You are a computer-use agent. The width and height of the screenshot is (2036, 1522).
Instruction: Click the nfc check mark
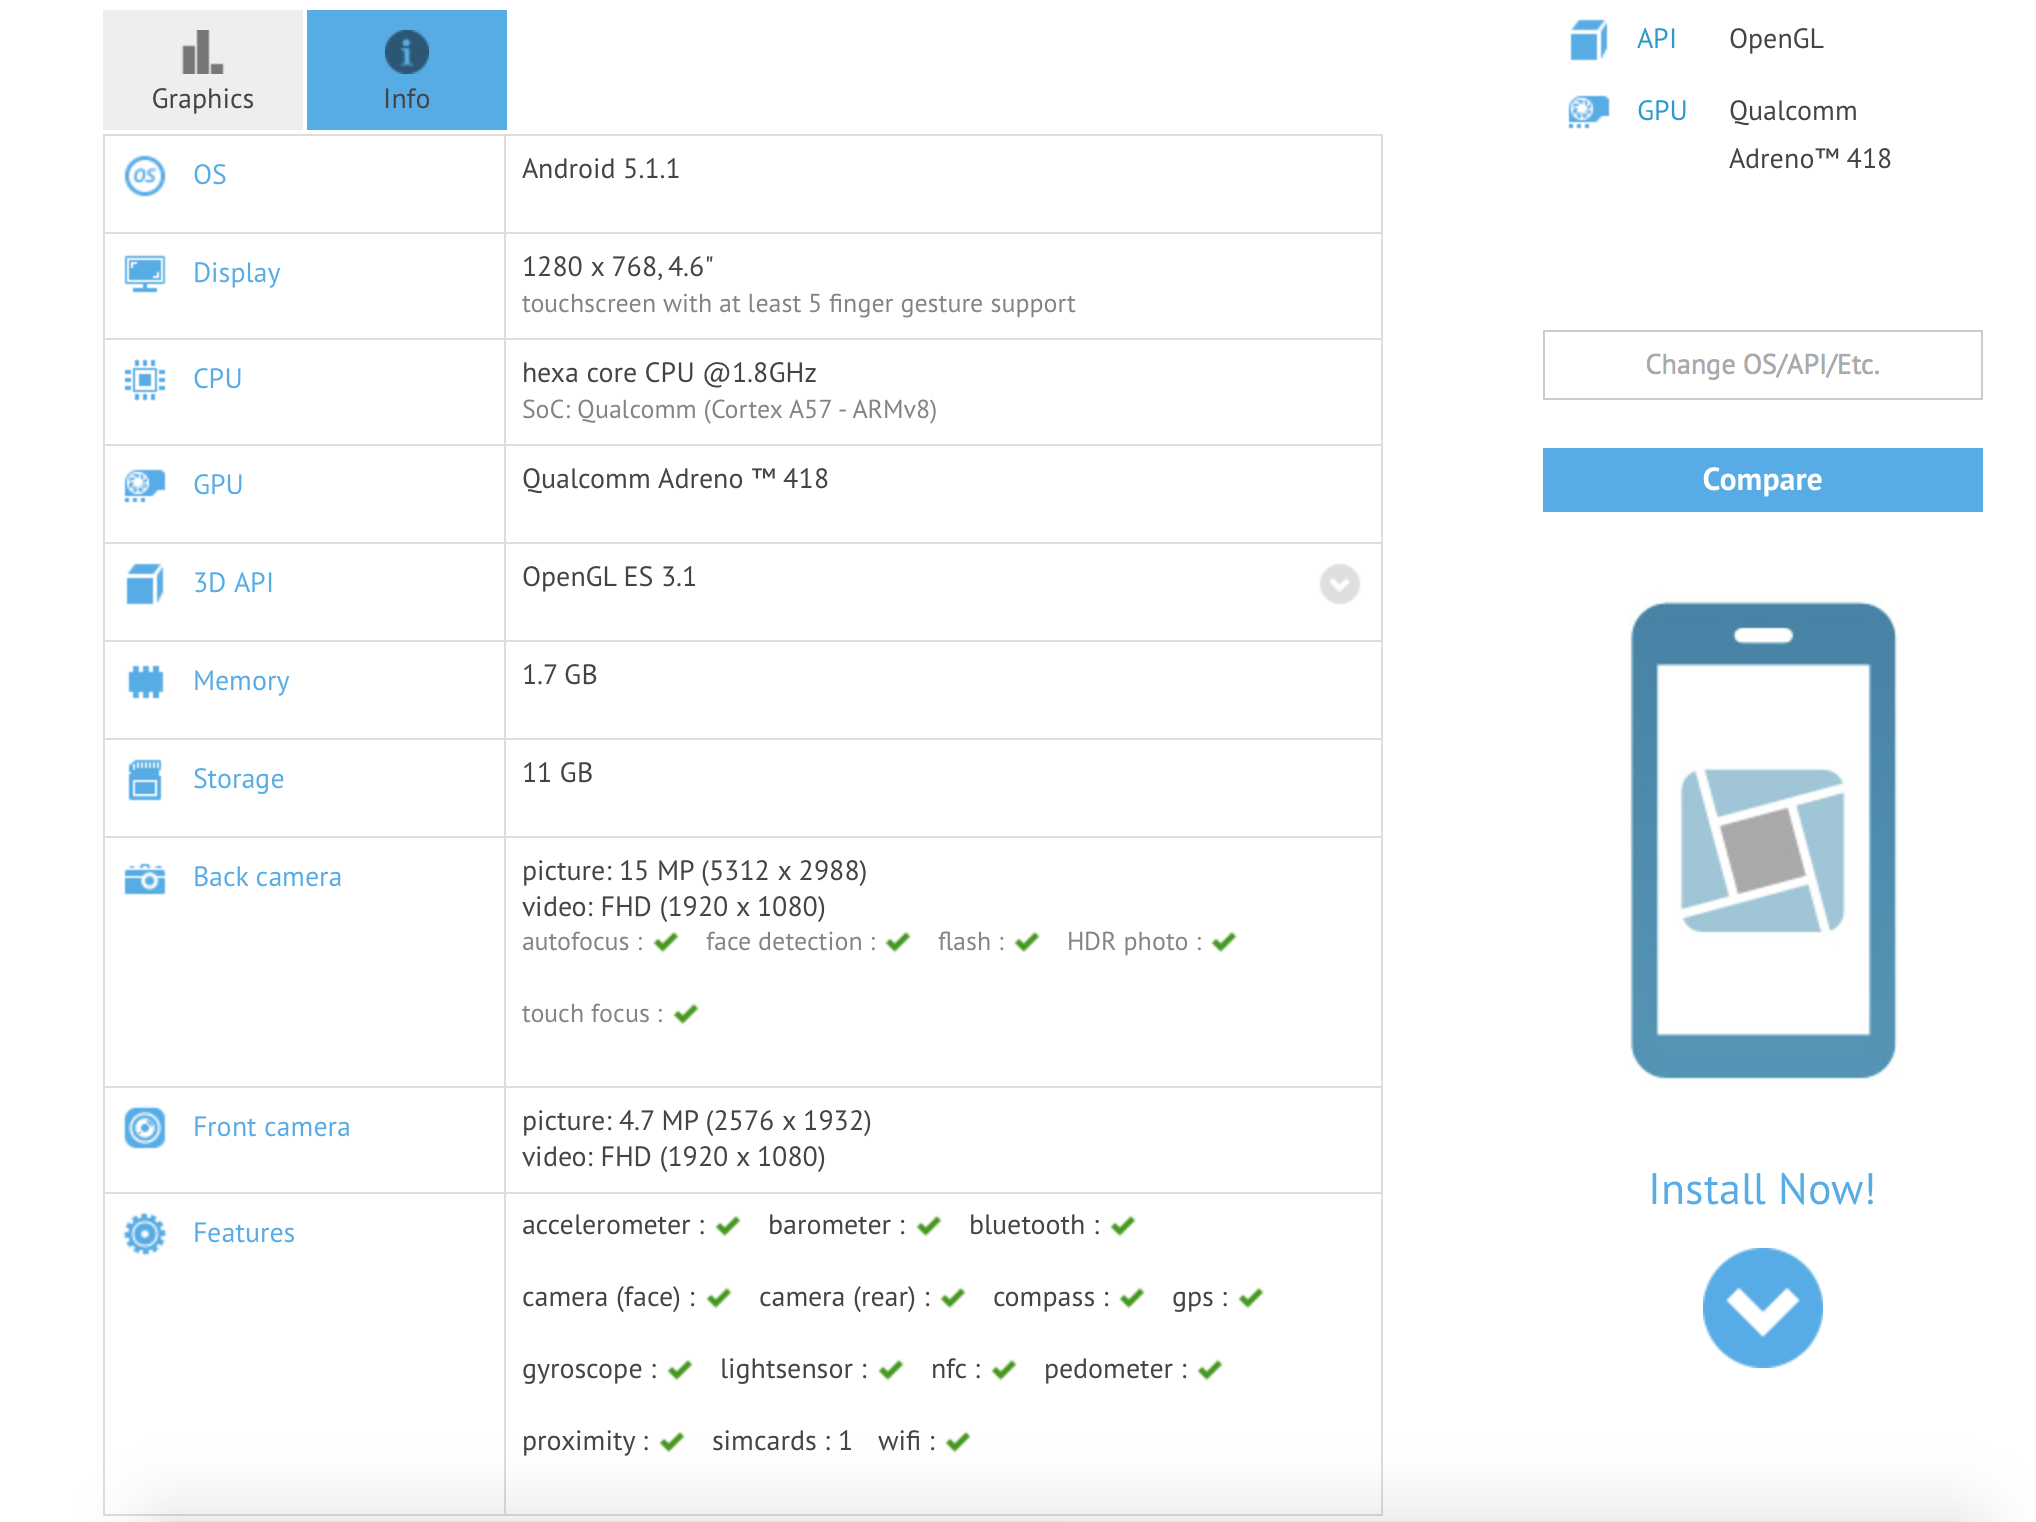[1004, 1370]
